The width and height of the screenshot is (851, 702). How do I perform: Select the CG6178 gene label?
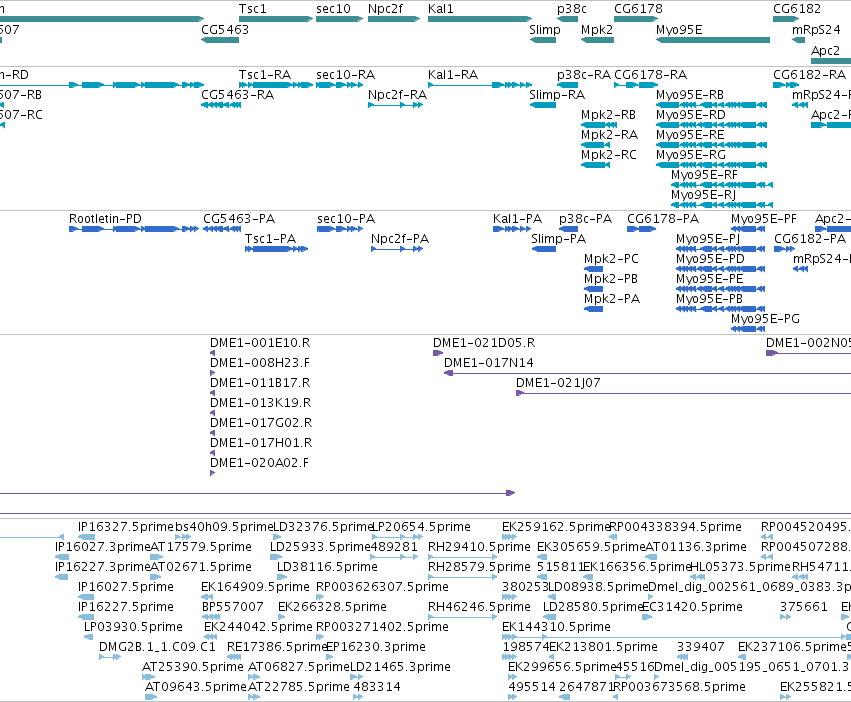pos(638,9)
